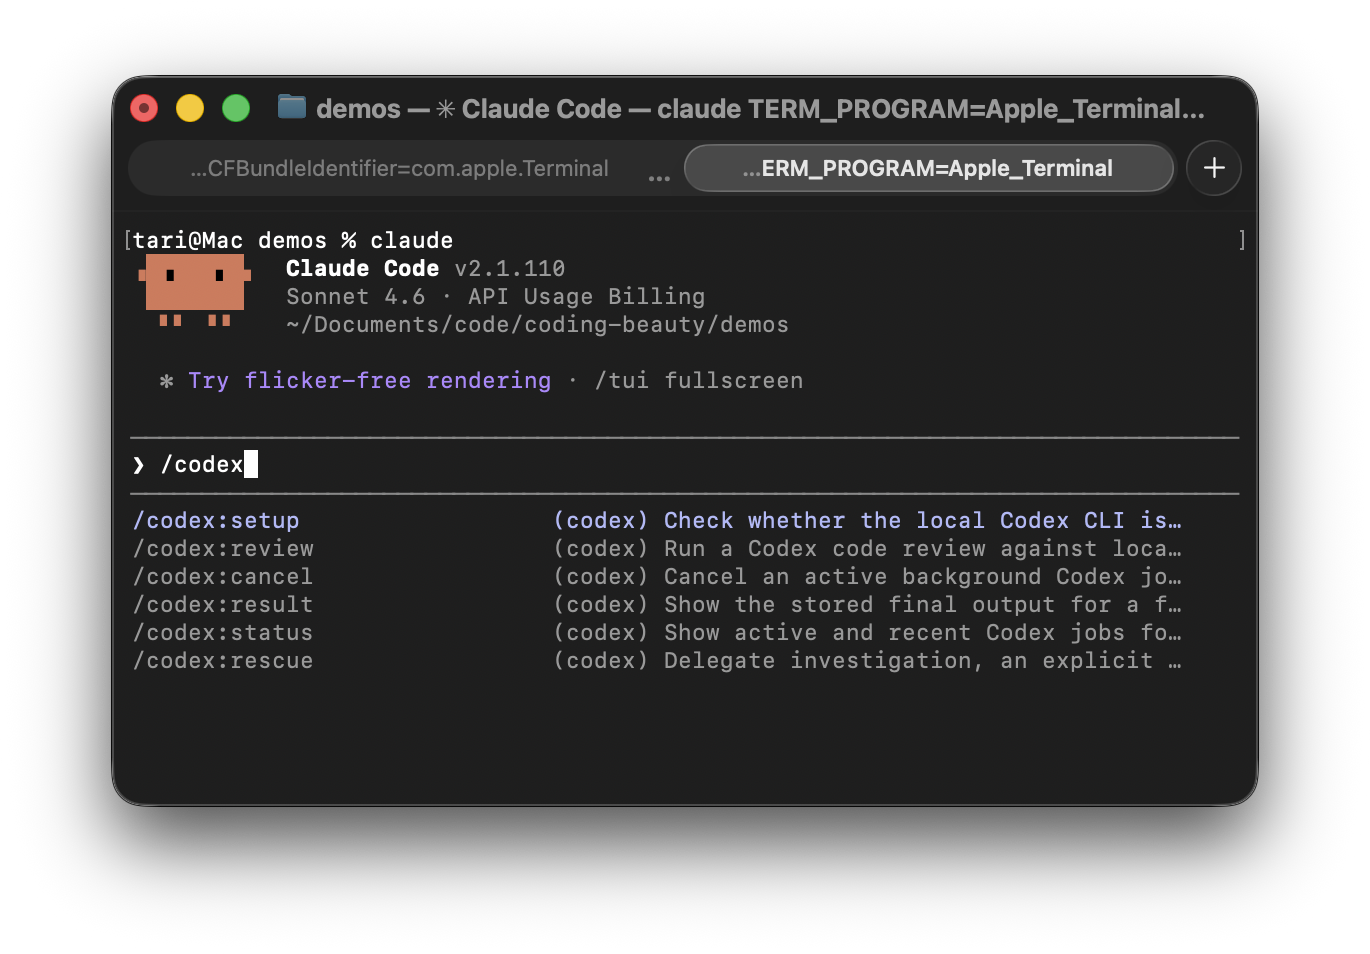
Task: Choose the /codex:review command suggestion
Action: coord(224,549)
